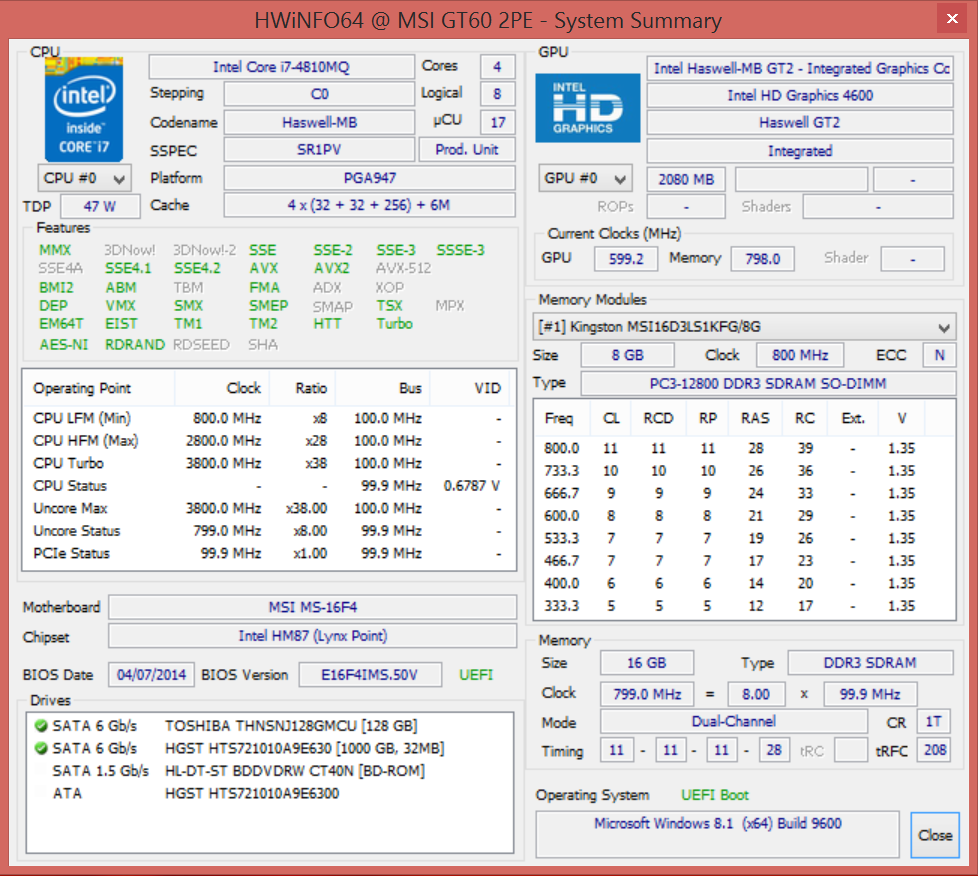Click the green UEFI label beside BIOS version
This screenshot has width=978, height=876.
pyautogui.click(x=476, y=674)
